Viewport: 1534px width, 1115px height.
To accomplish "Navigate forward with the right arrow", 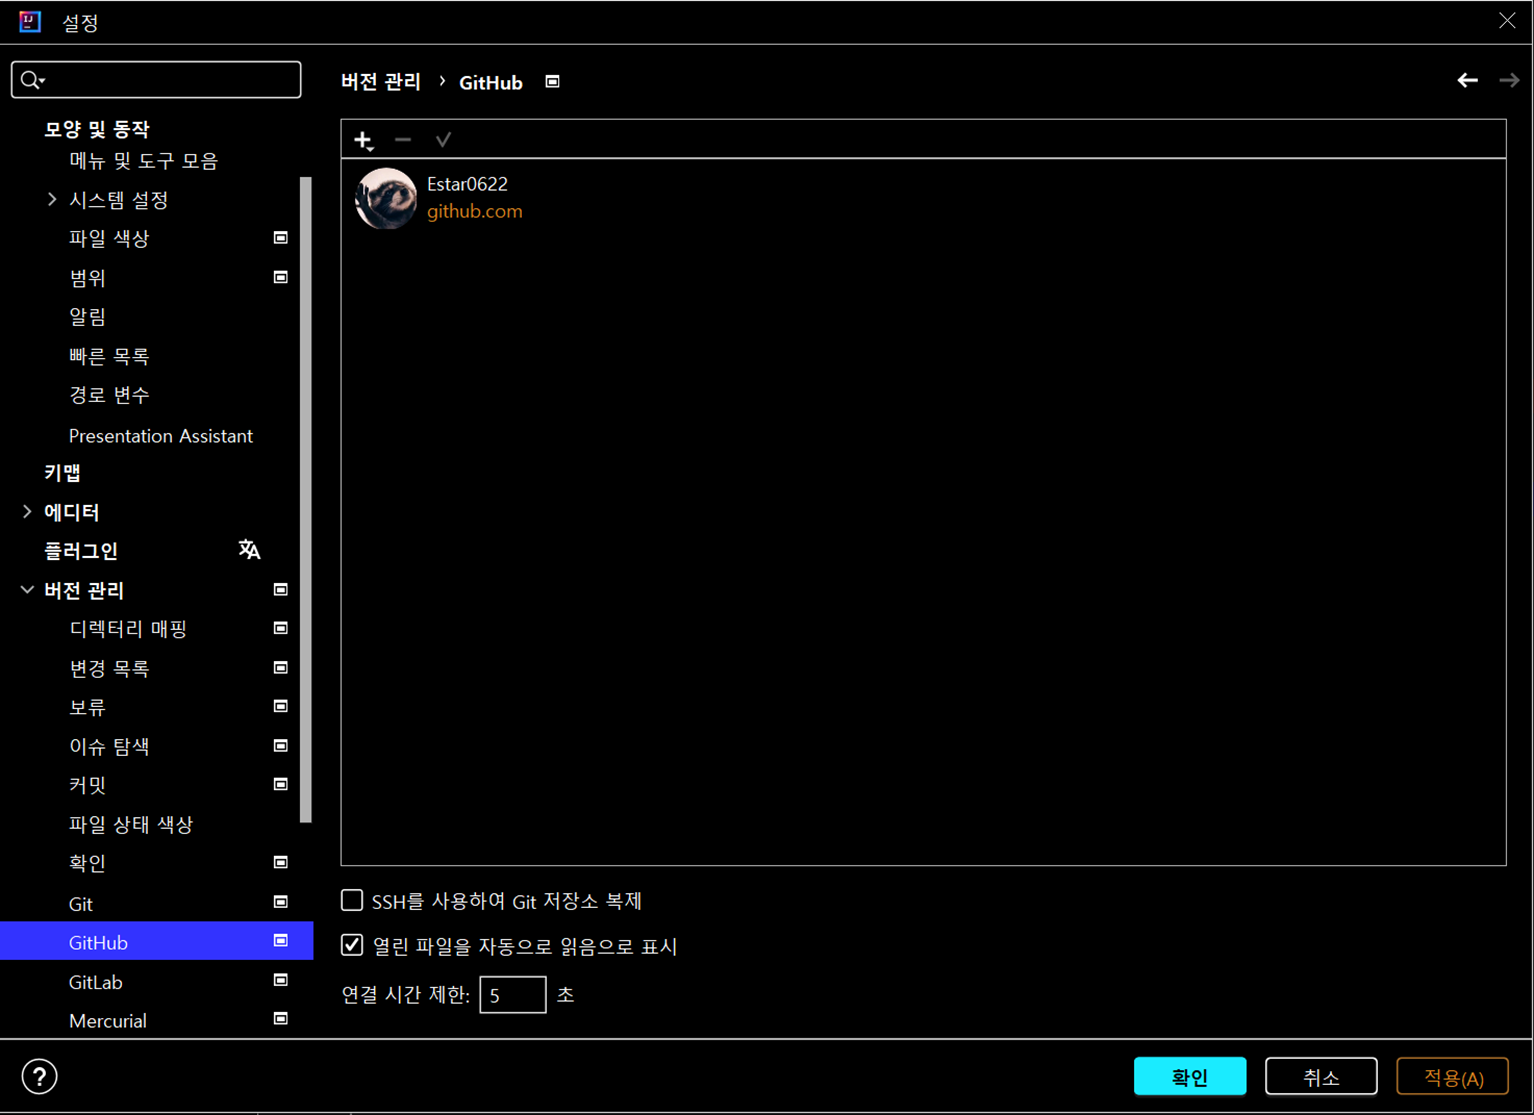I will [1508, 80].
